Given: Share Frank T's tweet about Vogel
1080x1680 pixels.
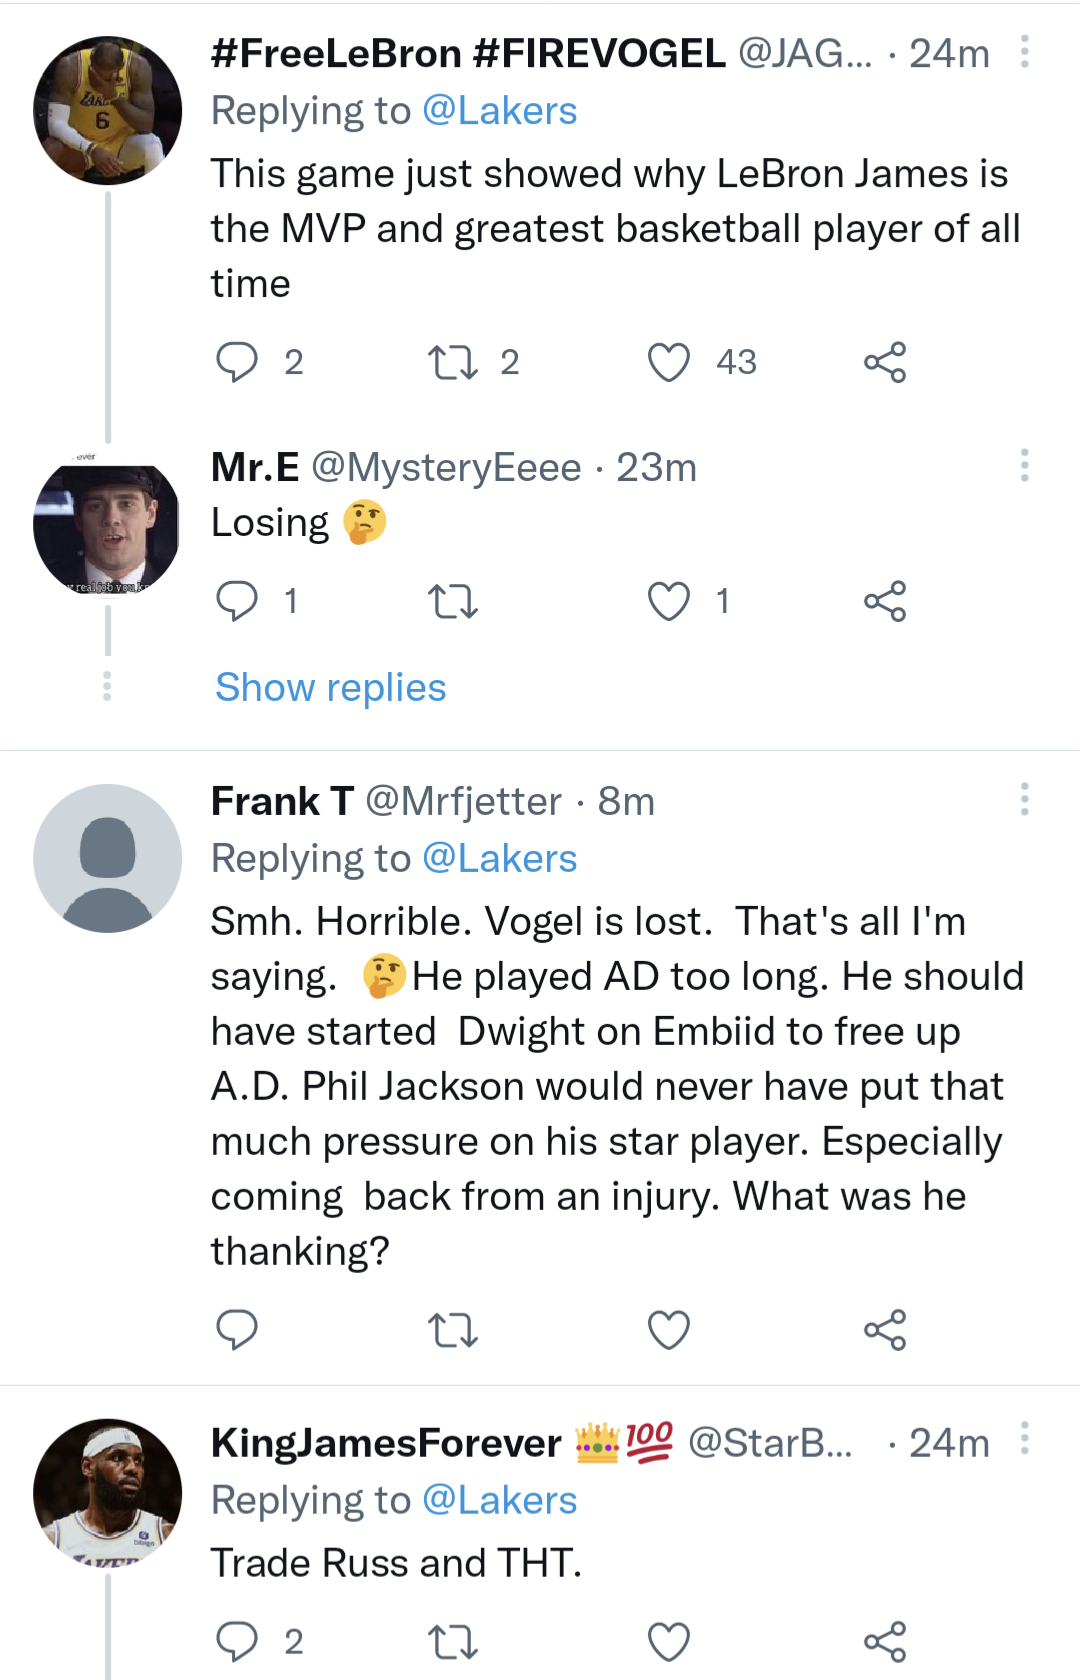Looking at the screenshot, I should point(885,1330).
